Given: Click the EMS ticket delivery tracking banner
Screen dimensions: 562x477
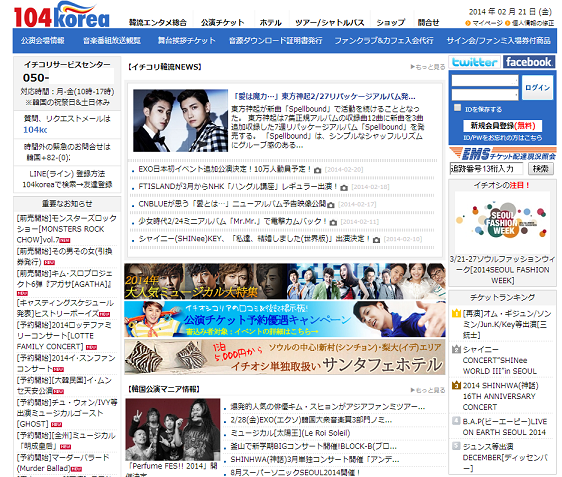Looking at the screenshot, I should click(x=503, y=154).
